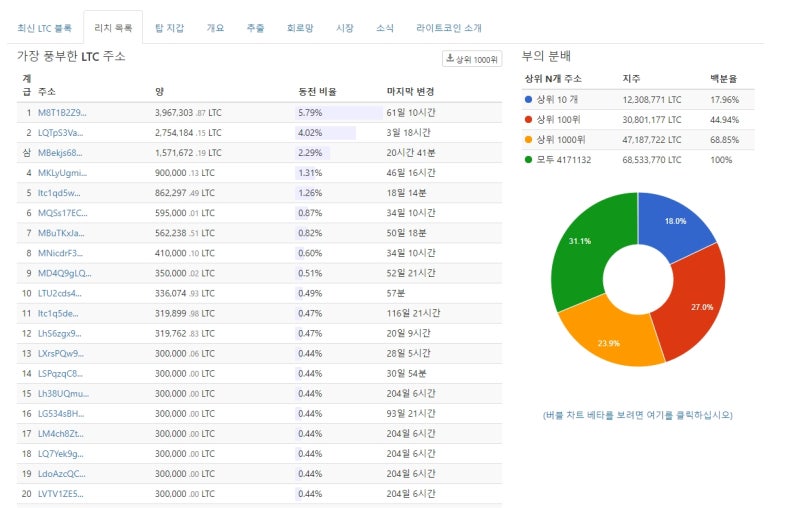The width and height of the screenshot is (800, 508).
Task: Click the 동전 비율 column header
Action: tap(317, 92)
